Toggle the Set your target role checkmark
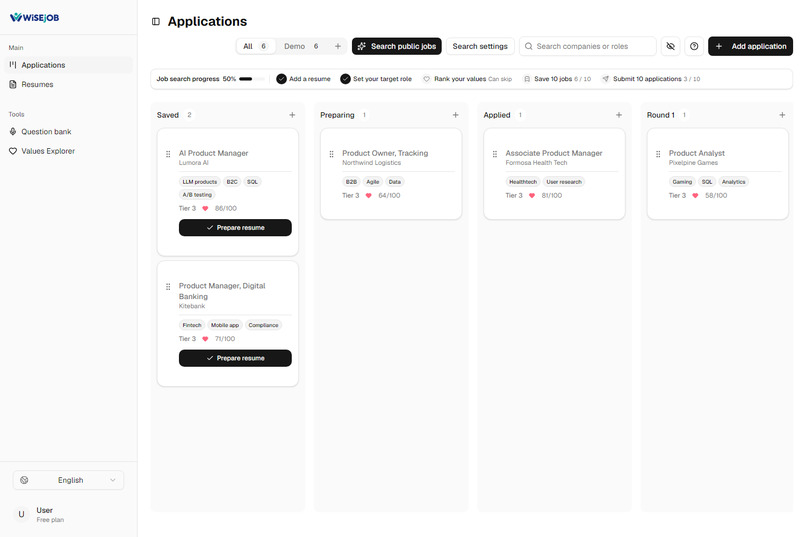806x537 pixels. click(x=345, y=79)
